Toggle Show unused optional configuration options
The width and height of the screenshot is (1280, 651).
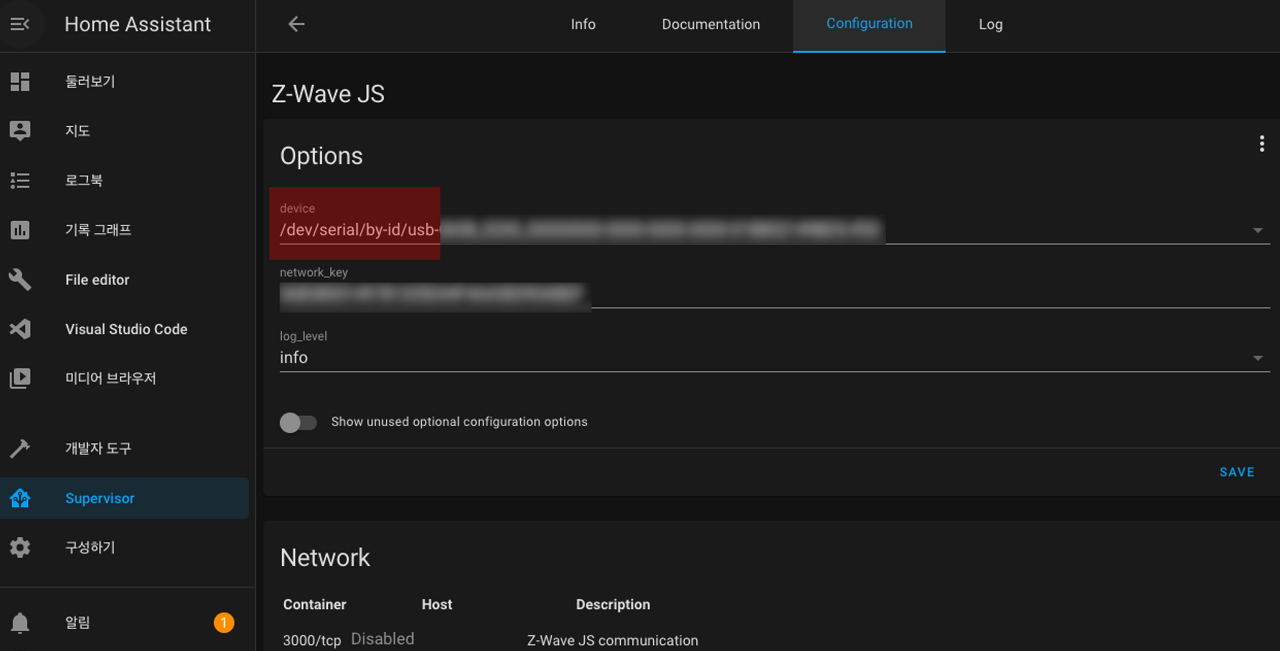pyautogui.click(x=298, y=422)
